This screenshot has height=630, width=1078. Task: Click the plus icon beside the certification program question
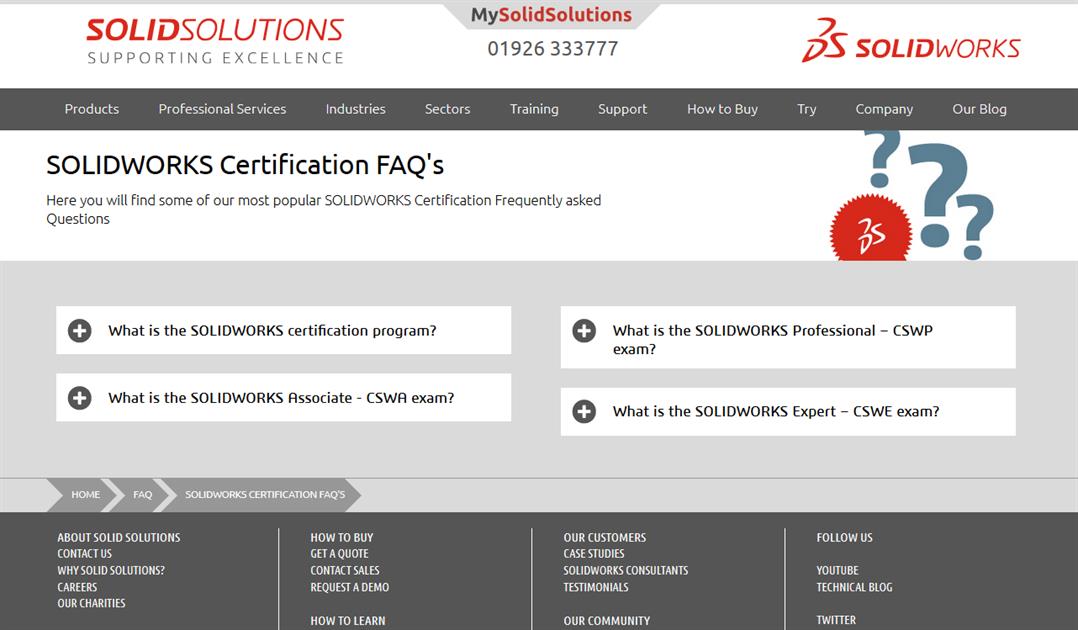tap(79, 329)
